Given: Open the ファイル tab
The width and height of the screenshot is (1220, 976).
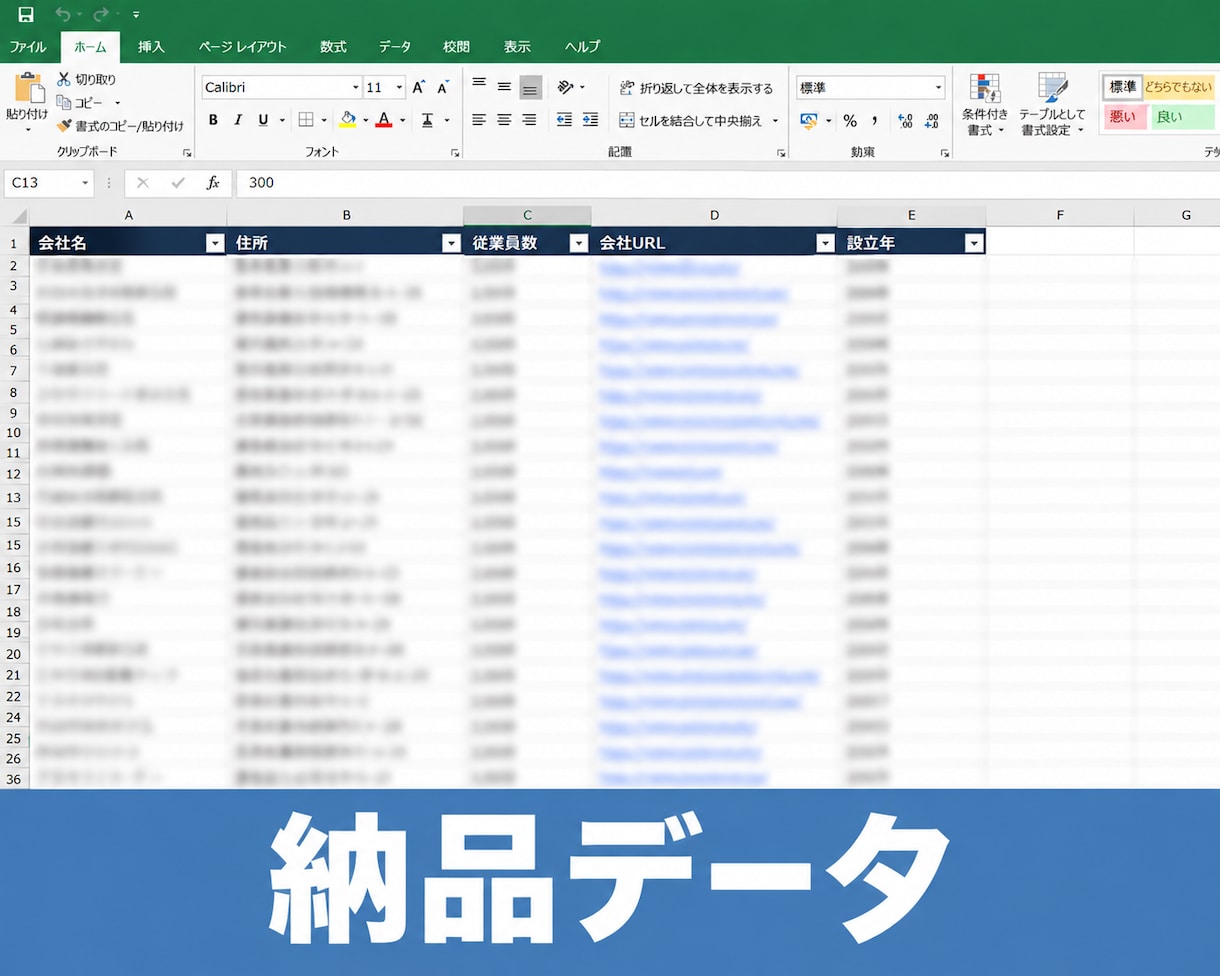Looking at the screenshot, I should pyautogui.click(x=28, y=47).
